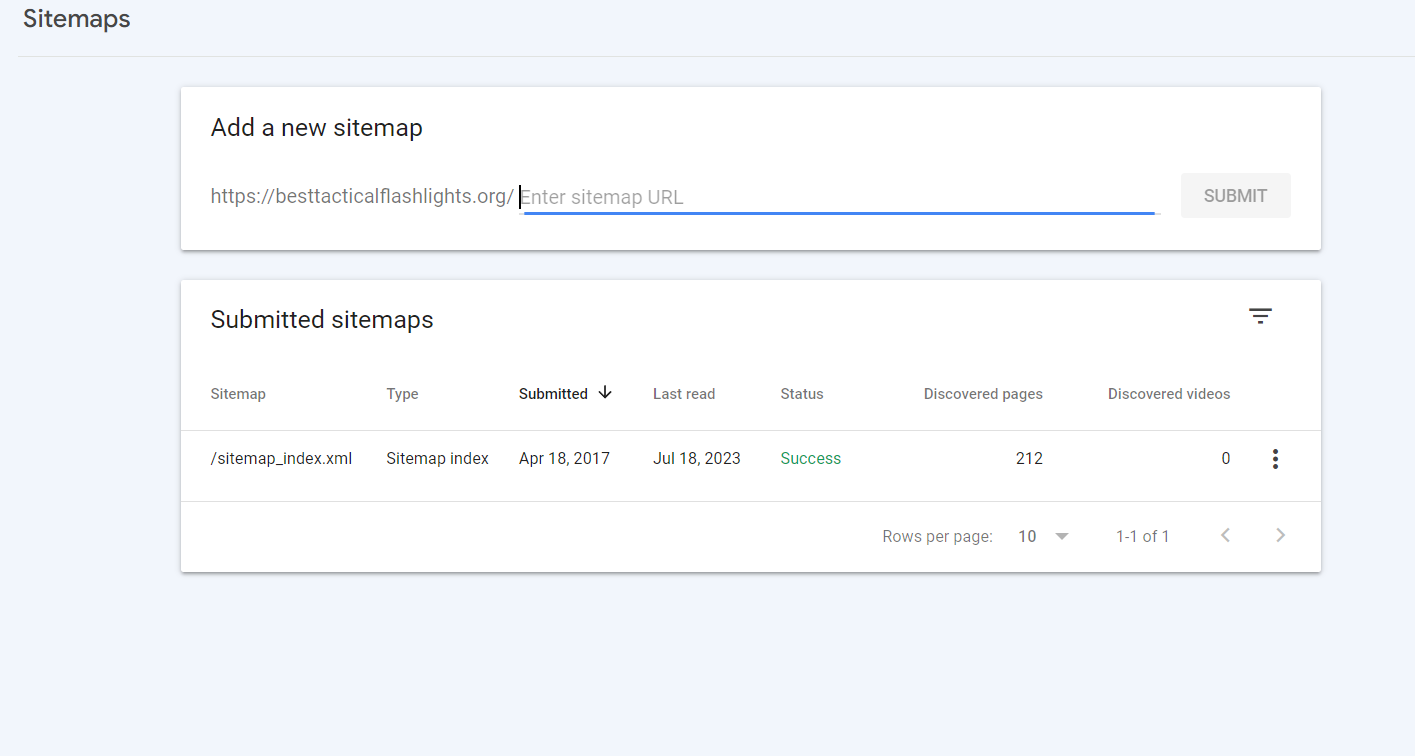Select the Type column header
The width and height of the screenshot is (1415, 756).
tap(402, 393)
